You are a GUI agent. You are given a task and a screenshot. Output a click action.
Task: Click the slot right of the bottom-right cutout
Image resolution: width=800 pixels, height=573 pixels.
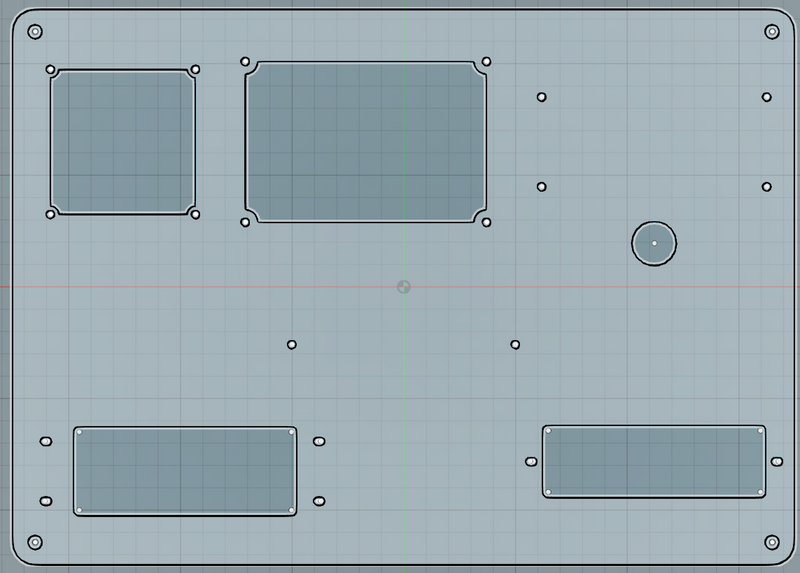tap(777, 462)
